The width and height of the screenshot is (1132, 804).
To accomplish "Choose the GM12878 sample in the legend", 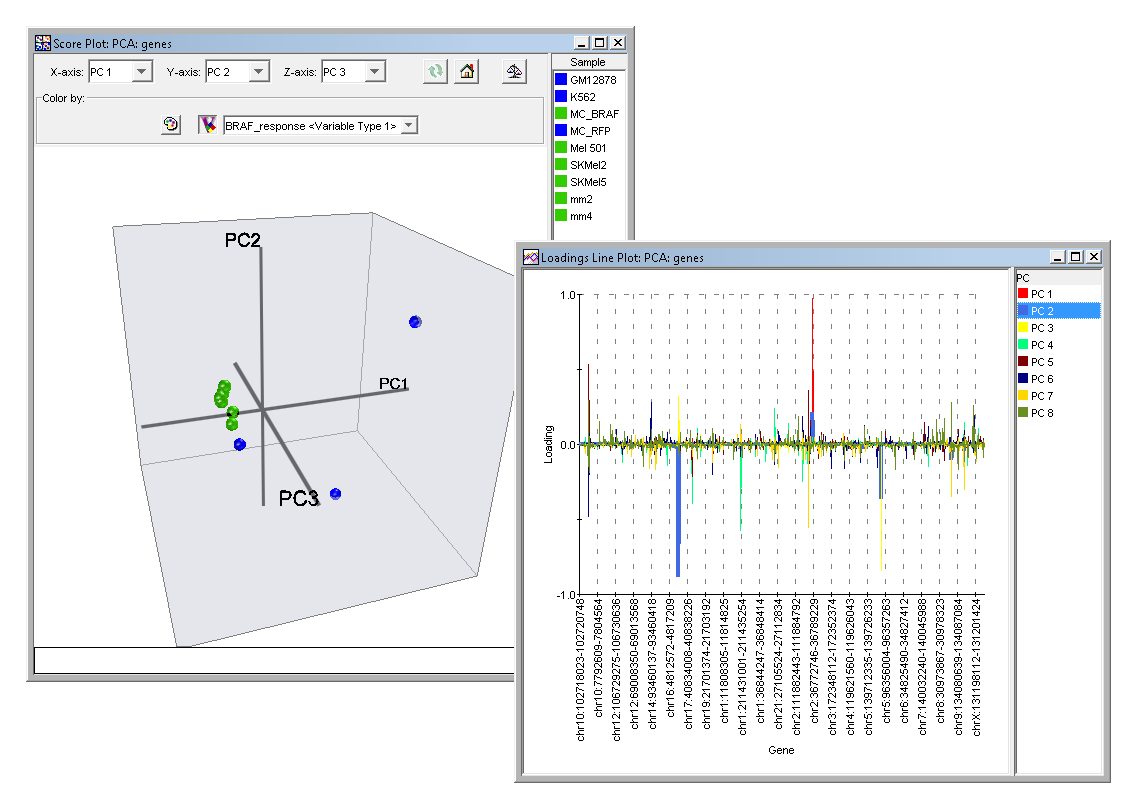I will coord(591,79).
